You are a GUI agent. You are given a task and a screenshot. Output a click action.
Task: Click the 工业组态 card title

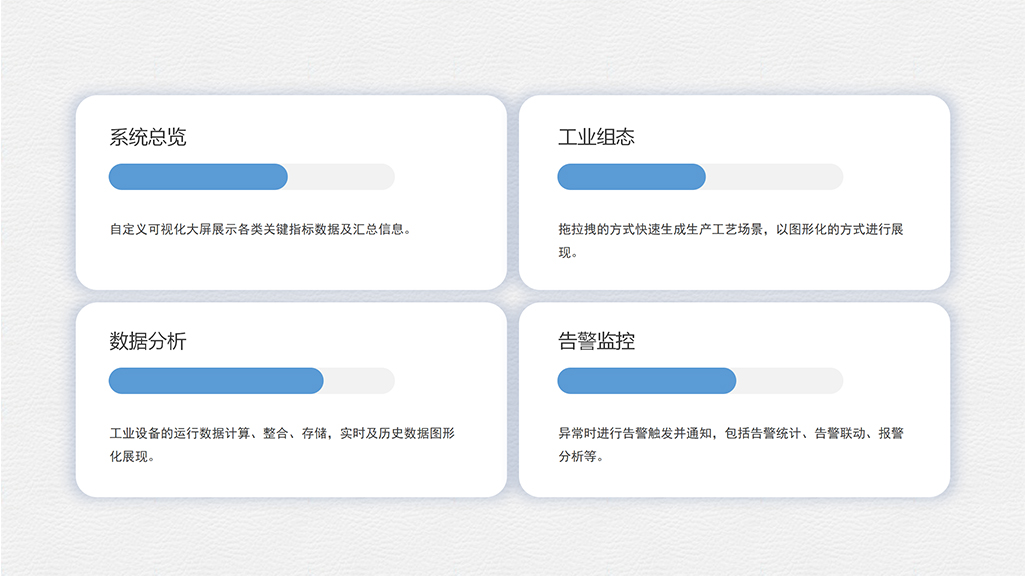coord(596,137)
